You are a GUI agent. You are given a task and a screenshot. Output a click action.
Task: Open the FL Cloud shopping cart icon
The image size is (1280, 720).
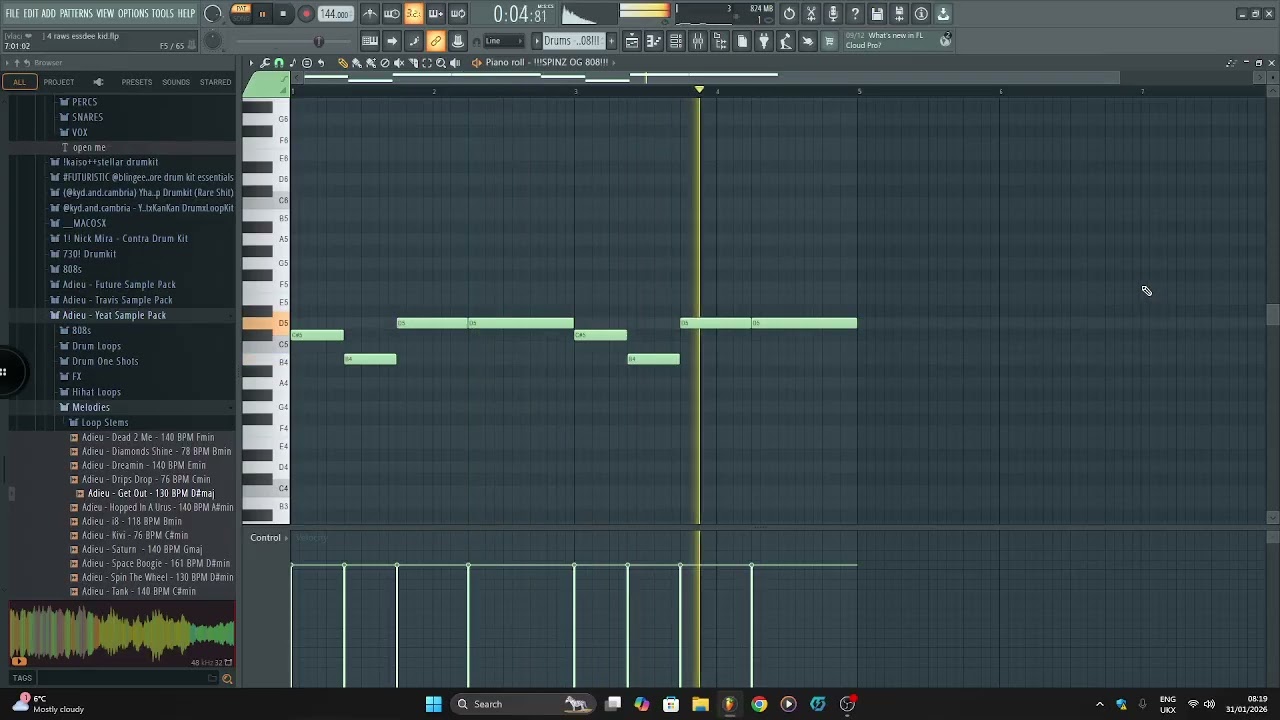[x=829, y=41]
